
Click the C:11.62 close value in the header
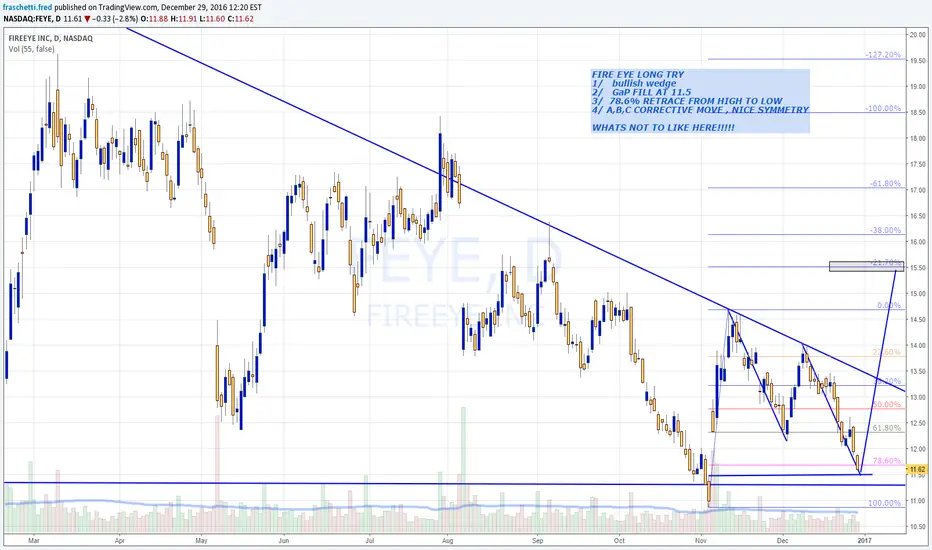click(241, 19)
